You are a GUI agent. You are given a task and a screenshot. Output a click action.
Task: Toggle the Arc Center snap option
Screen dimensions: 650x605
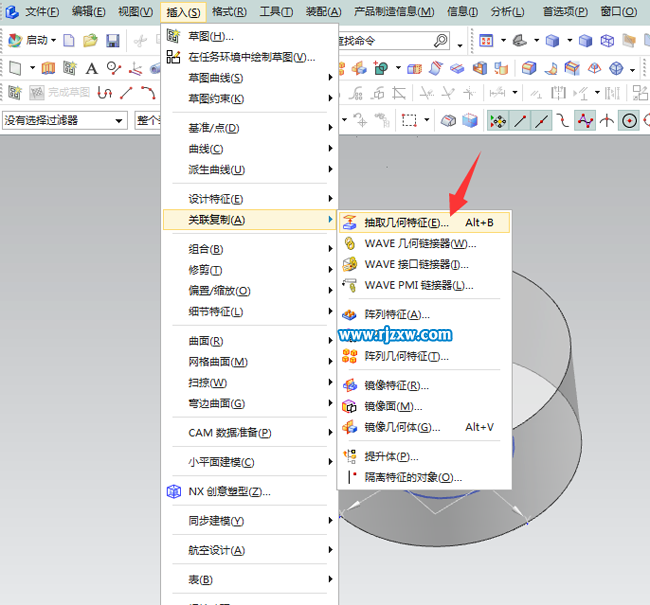pyautogui.click(x=629, y=121)
